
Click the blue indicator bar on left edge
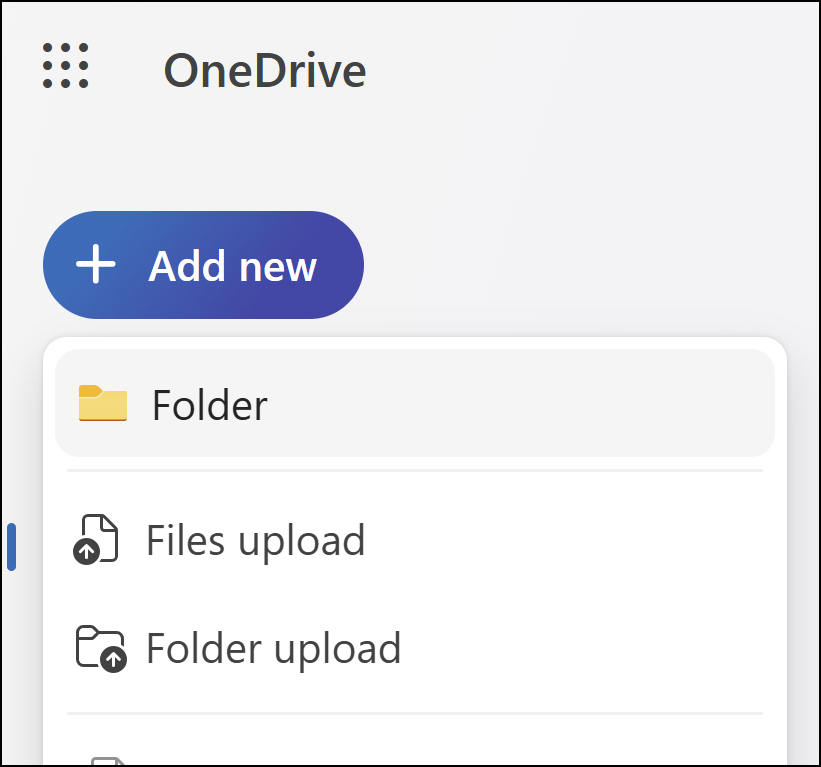11,547
